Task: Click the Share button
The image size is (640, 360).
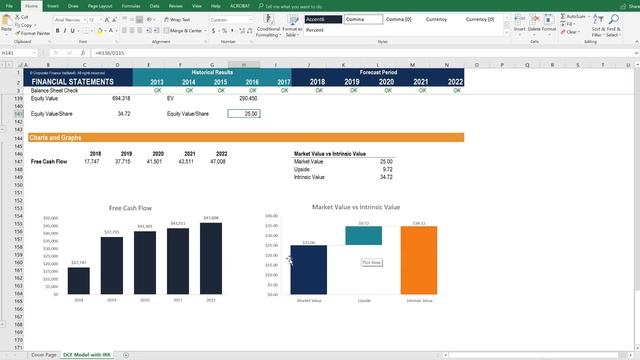Action: pyautogui.click(x=629, y=7)
